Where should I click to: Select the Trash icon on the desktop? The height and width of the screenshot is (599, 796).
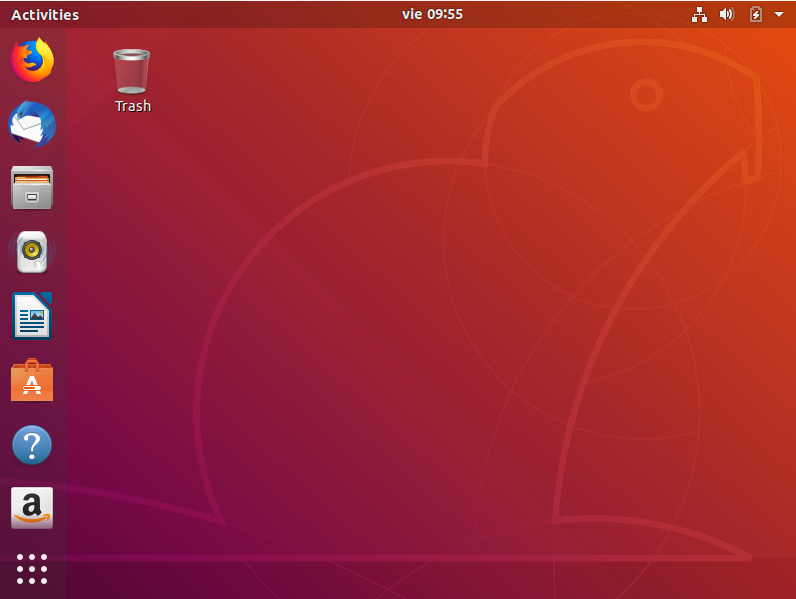132,70
